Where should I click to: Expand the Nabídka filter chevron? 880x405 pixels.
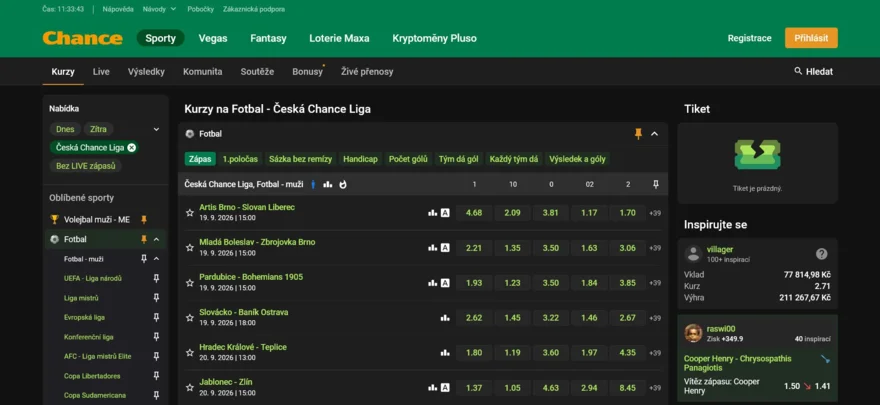click(x=157, y=129)
